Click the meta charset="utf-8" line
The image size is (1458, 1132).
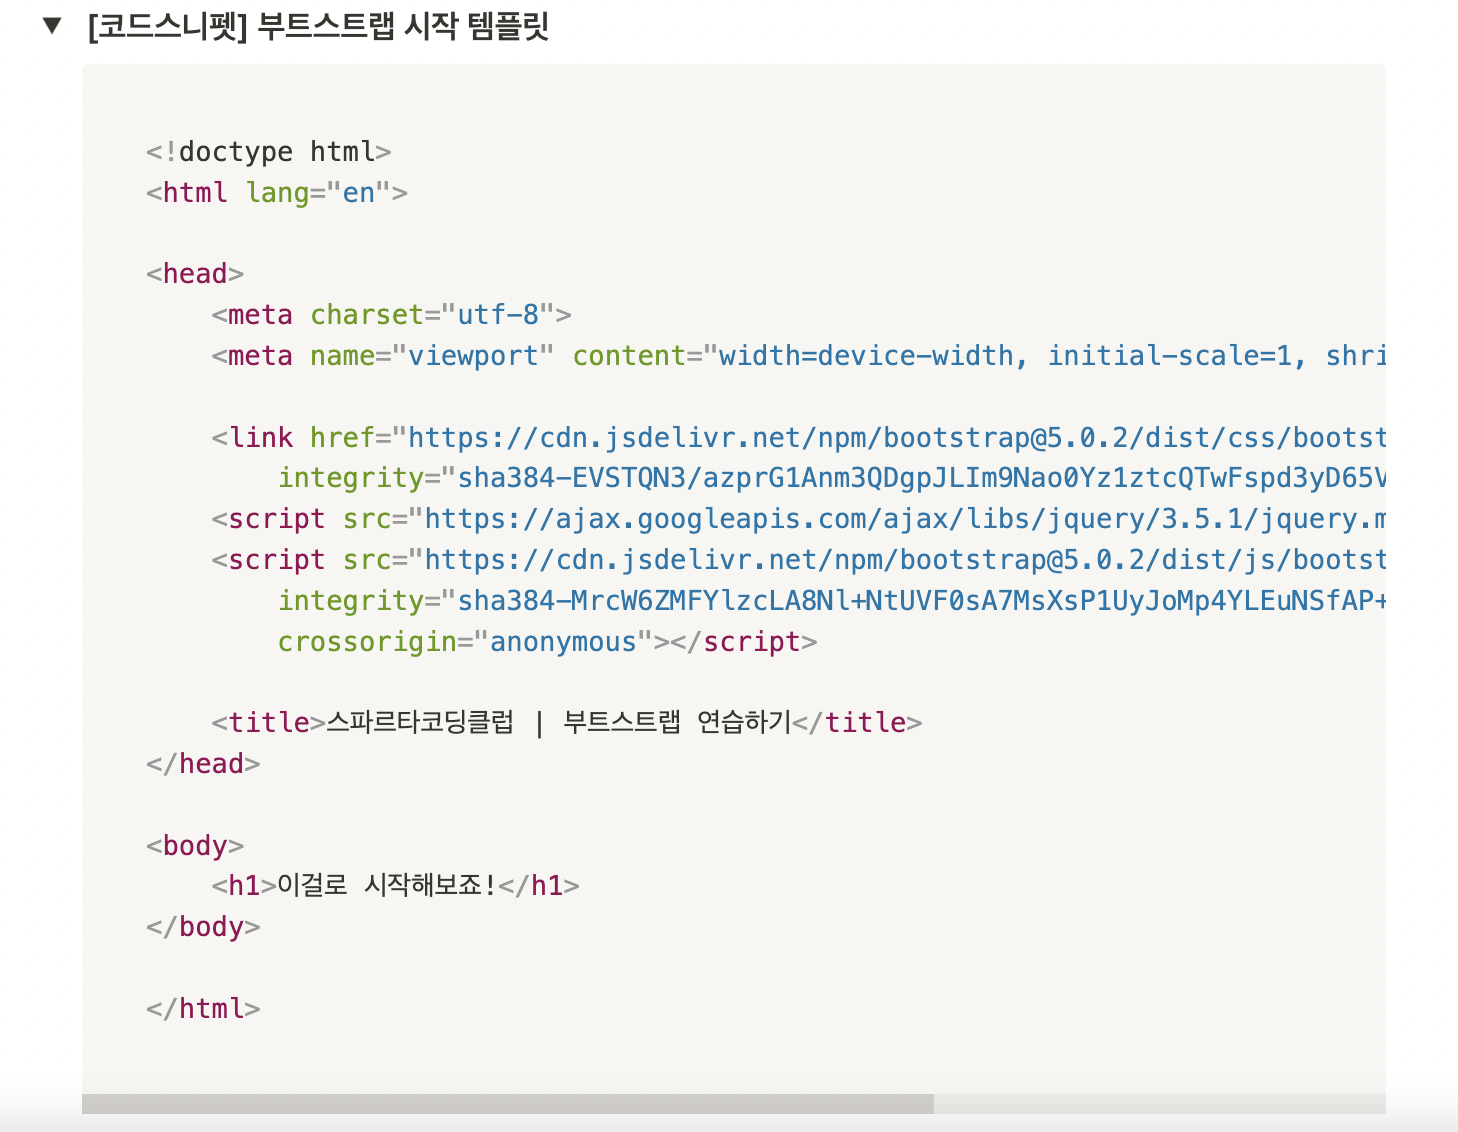pyautogui.click(x=392, y=315)
